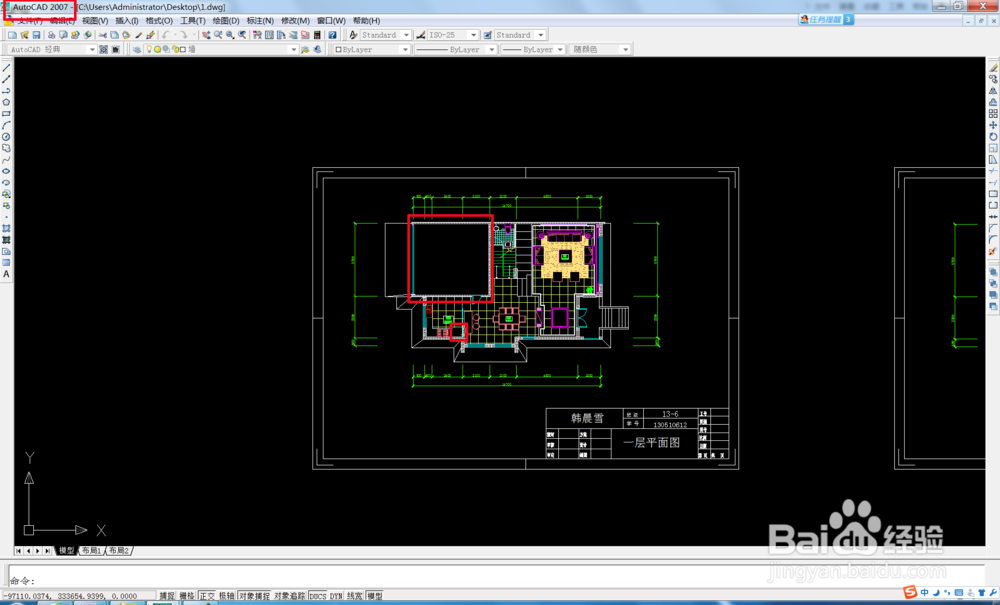Click the Move tool in modify toolbar
This screenshot has height=605, width=1000.
993,125
